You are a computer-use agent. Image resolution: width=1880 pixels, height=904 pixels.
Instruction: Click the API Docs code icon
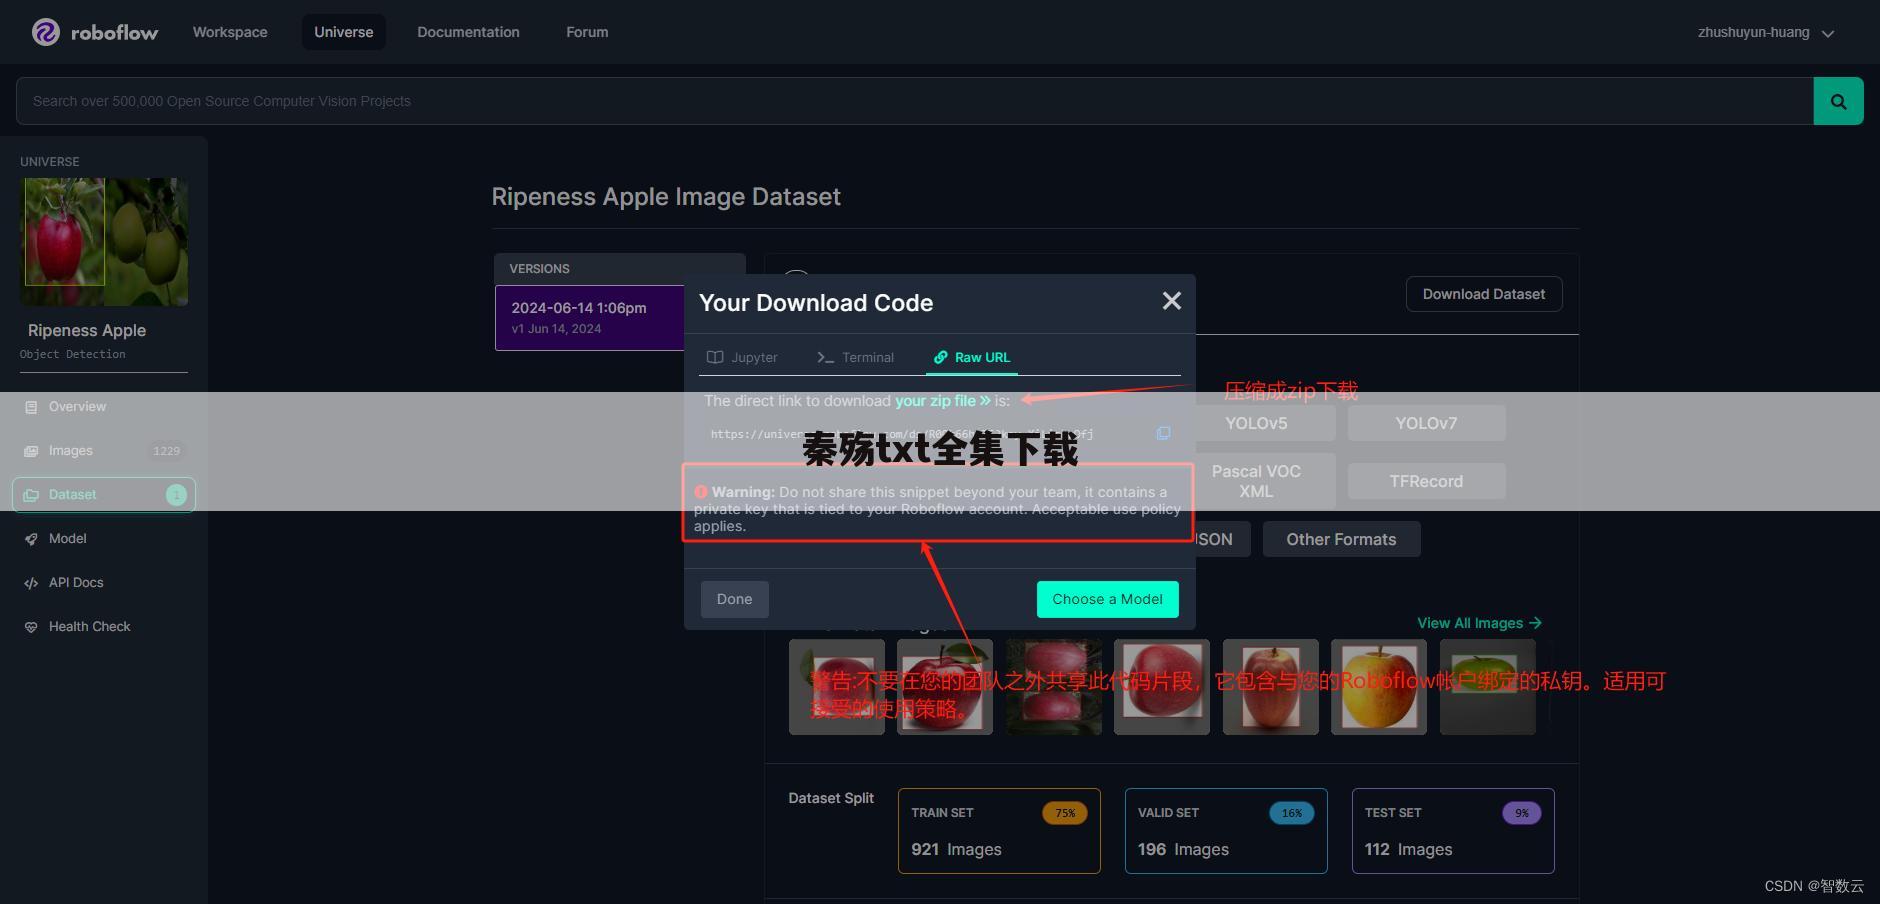[31, 583]
